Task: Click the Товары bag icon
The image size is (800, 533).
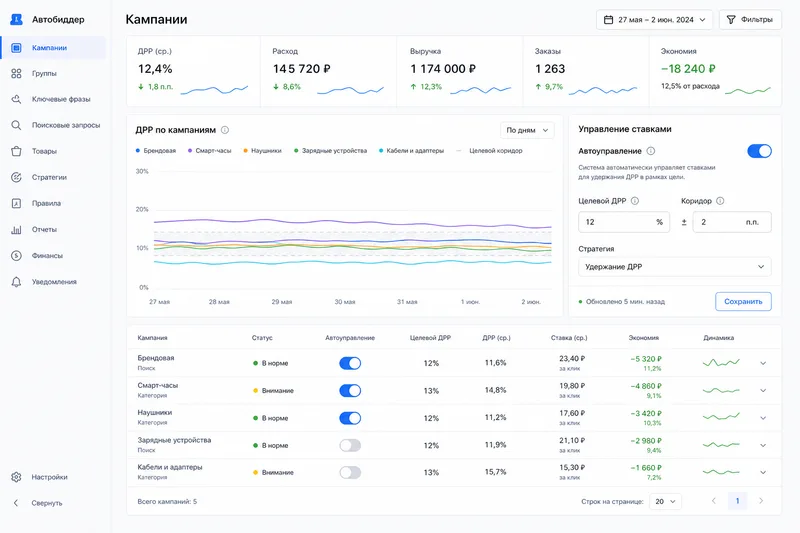Action: (x=16, y=151)
